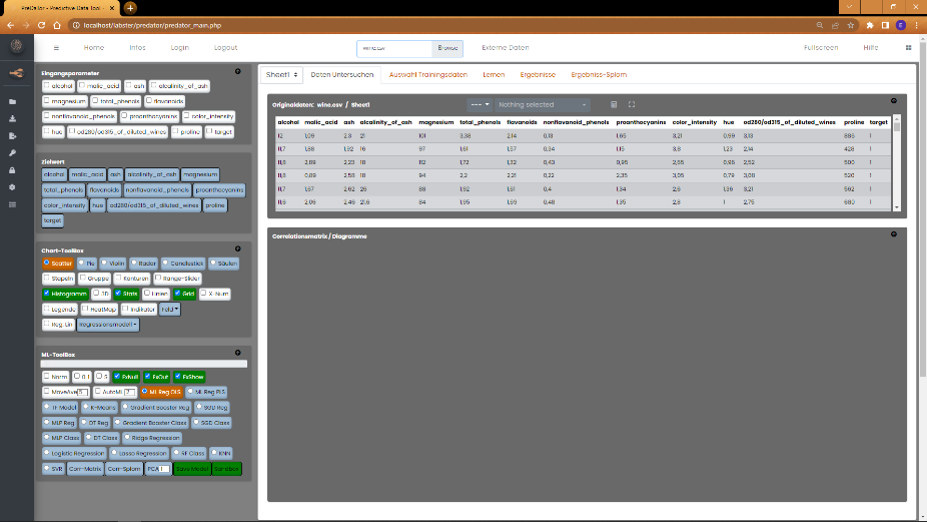927x522 pixels.
Task: Click the green Save Model button
Action: (x=191, y=468)
